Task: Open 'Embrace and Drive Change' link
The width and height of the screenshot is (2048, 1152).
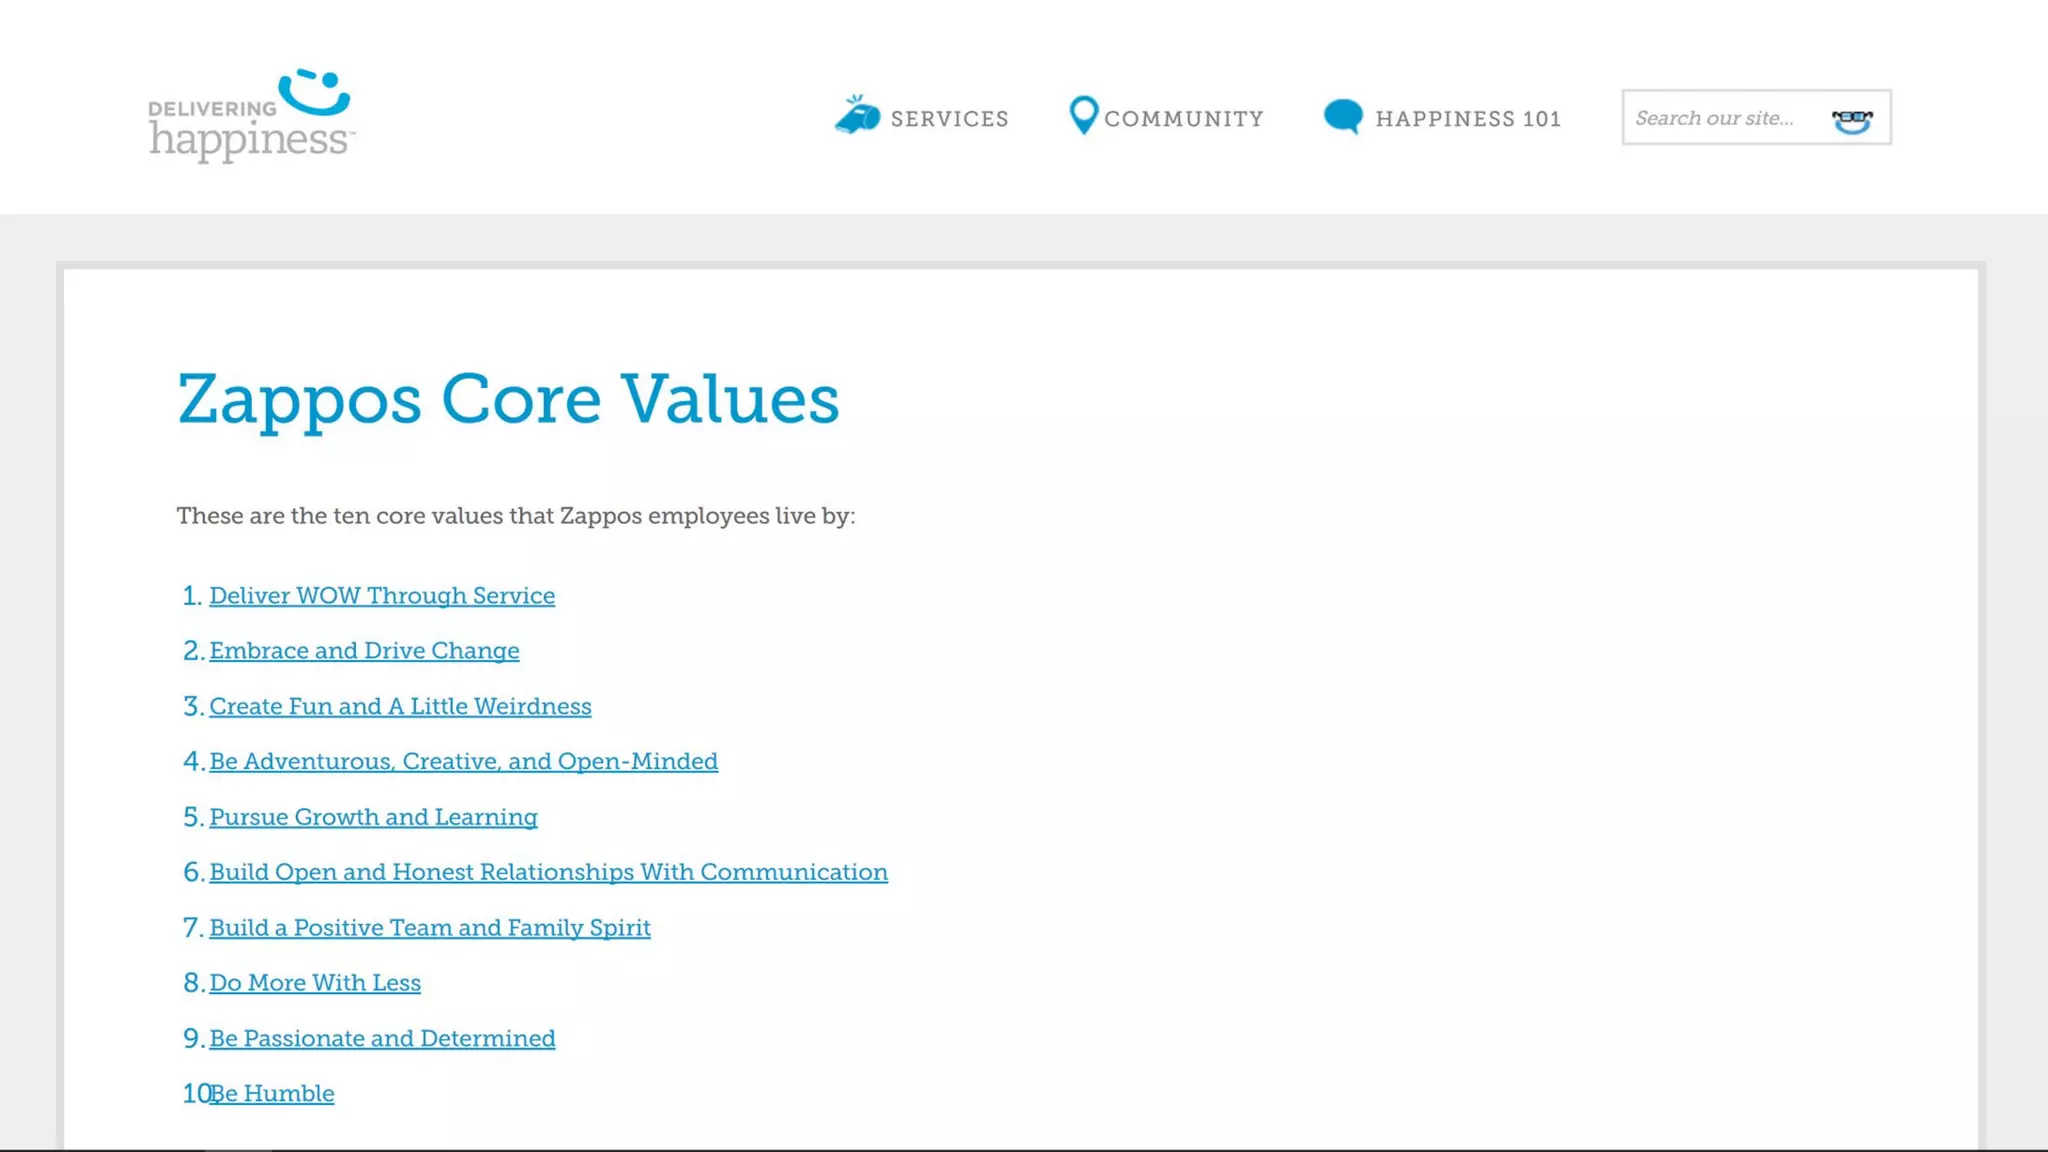Action: (x=364, y=651)
